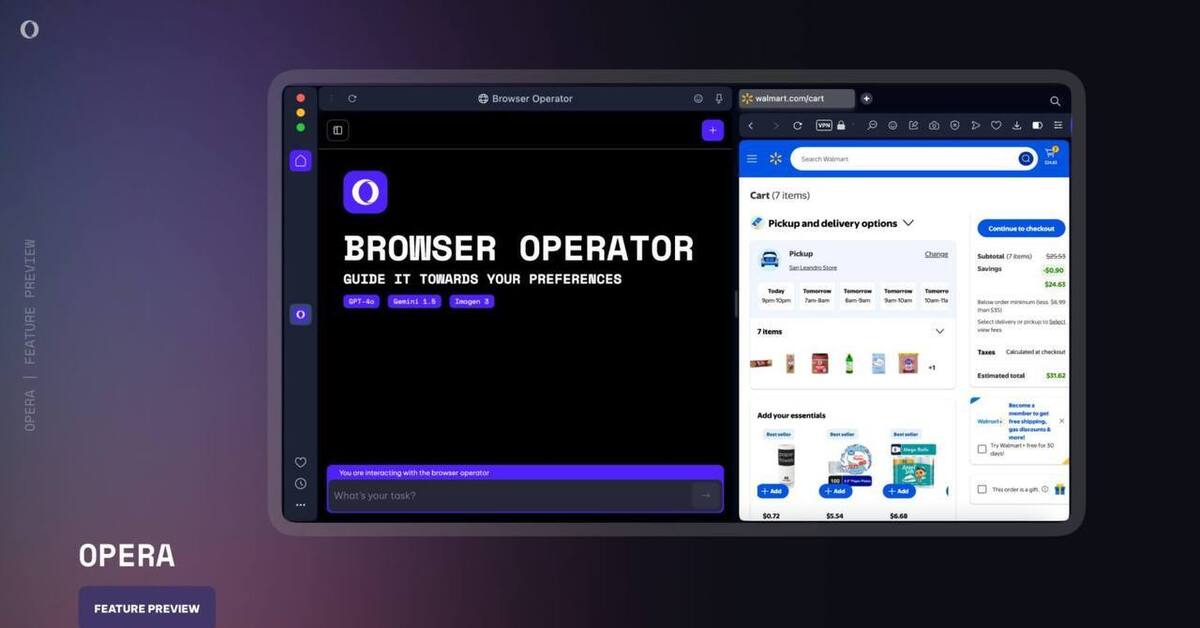Click the Opera logo in top-left corner
Viewport: 1200px width, 628px height.
(x=29, y=30)
